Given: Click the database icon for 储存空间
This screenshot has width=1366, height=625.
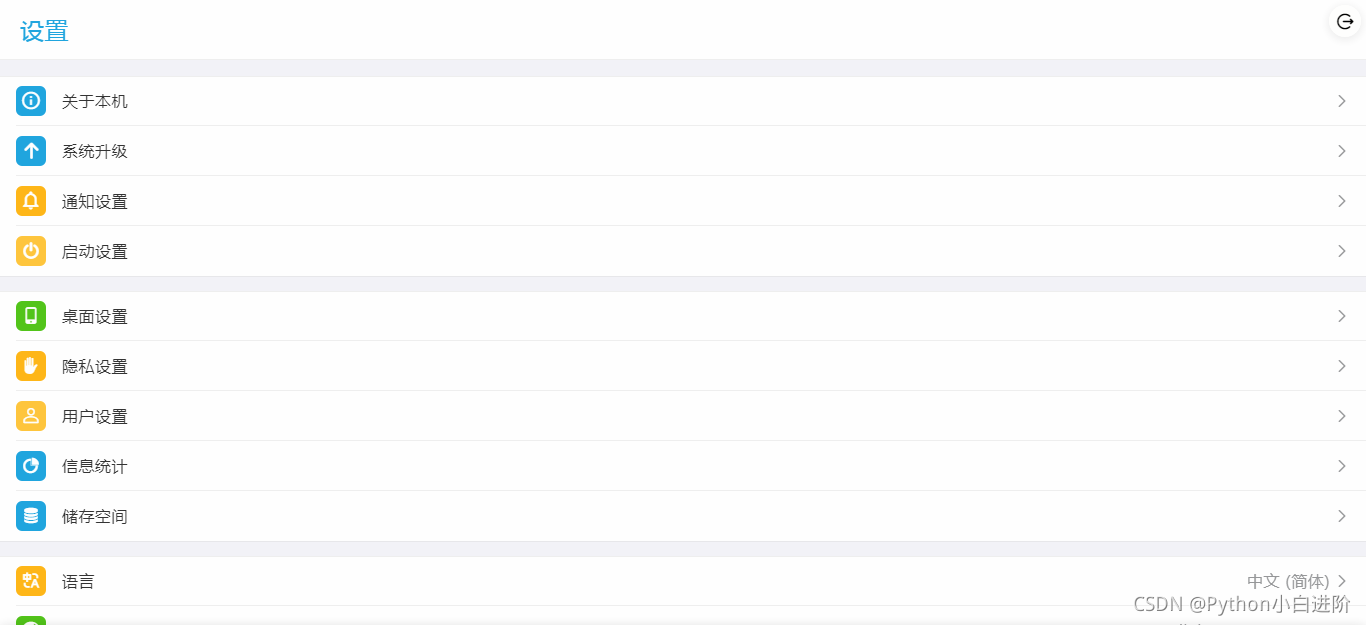Looking at the screenshot, I should click(31, 516).
